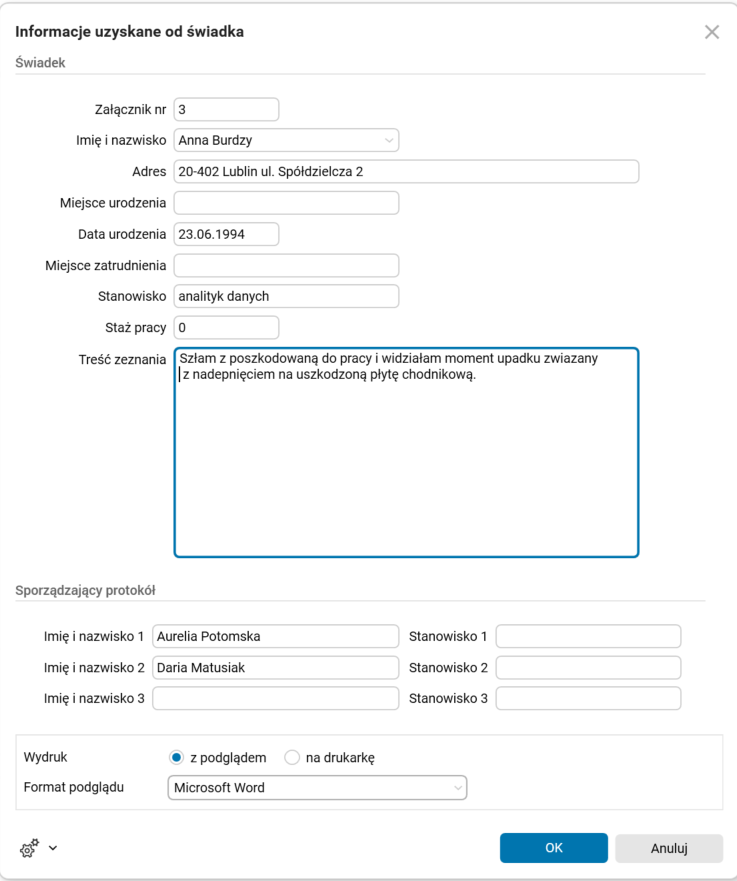Click the 'Staż pracy' field

tap(226, 327)
